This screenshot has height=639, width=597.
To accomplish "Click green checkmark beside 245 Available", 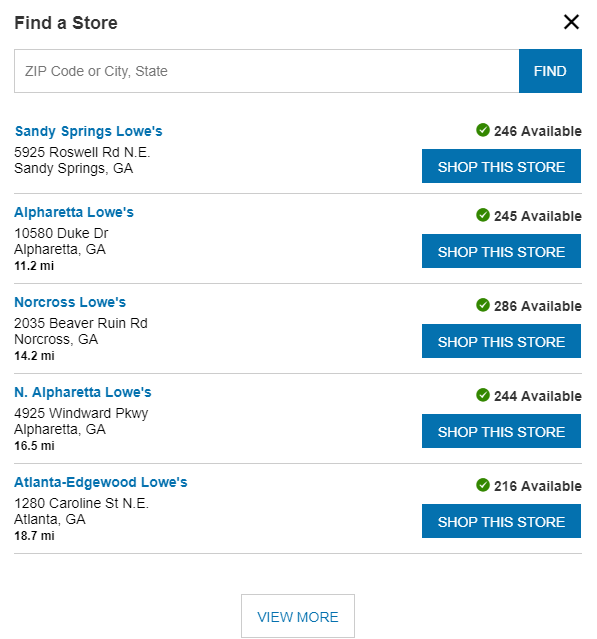I will pyautogui.click(x=483, y=215).
